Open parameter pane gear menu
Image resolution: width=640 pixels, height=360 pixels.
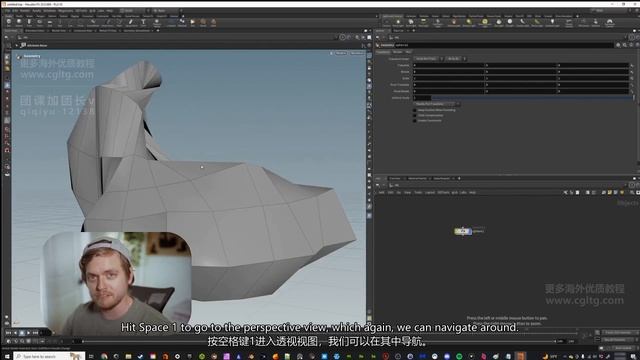pos(618,45)
